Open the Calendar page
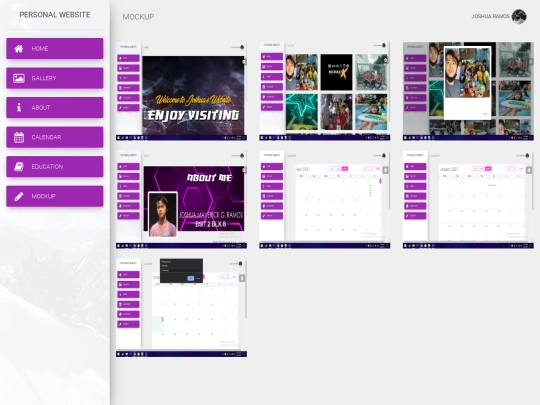This screenshot has width=540, height=405. [55, 137]
